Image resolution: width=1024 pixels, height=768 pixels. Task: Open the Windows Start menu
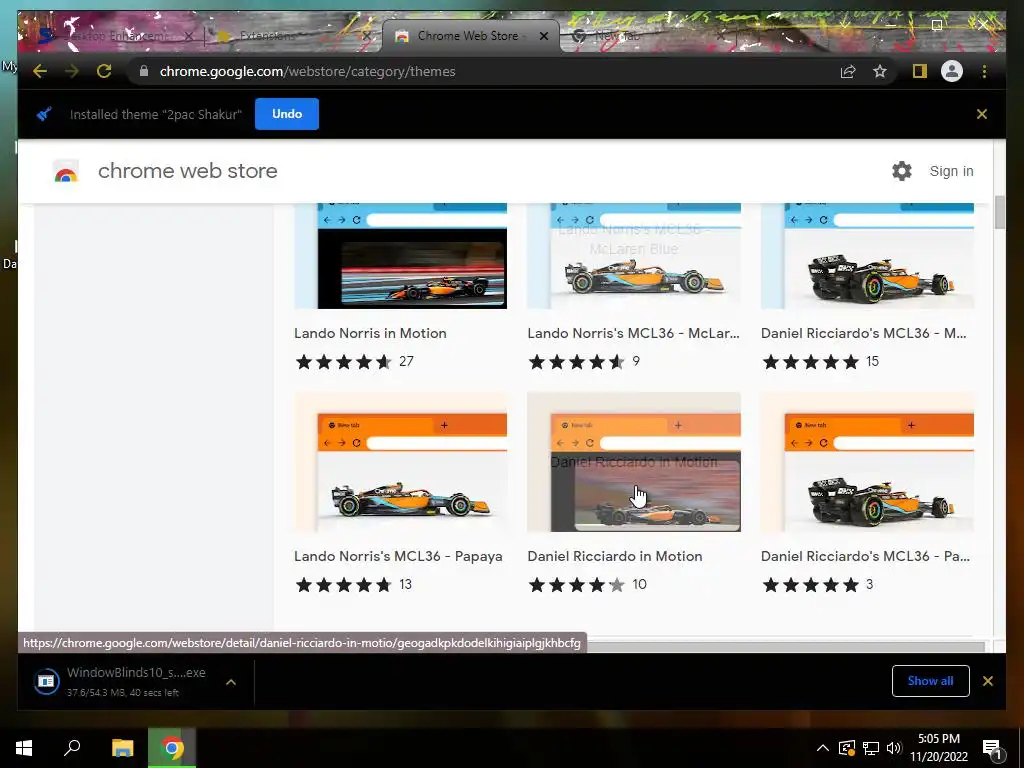24,748
